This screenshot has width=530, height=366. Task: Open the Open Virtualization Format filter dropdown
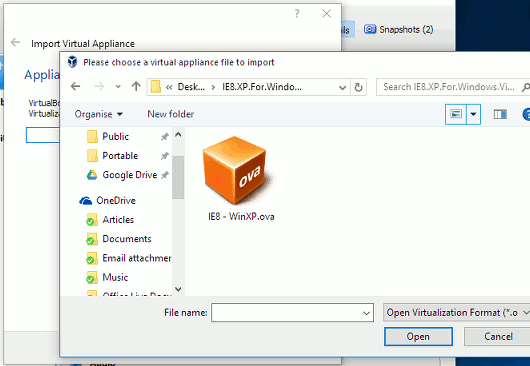456,313
